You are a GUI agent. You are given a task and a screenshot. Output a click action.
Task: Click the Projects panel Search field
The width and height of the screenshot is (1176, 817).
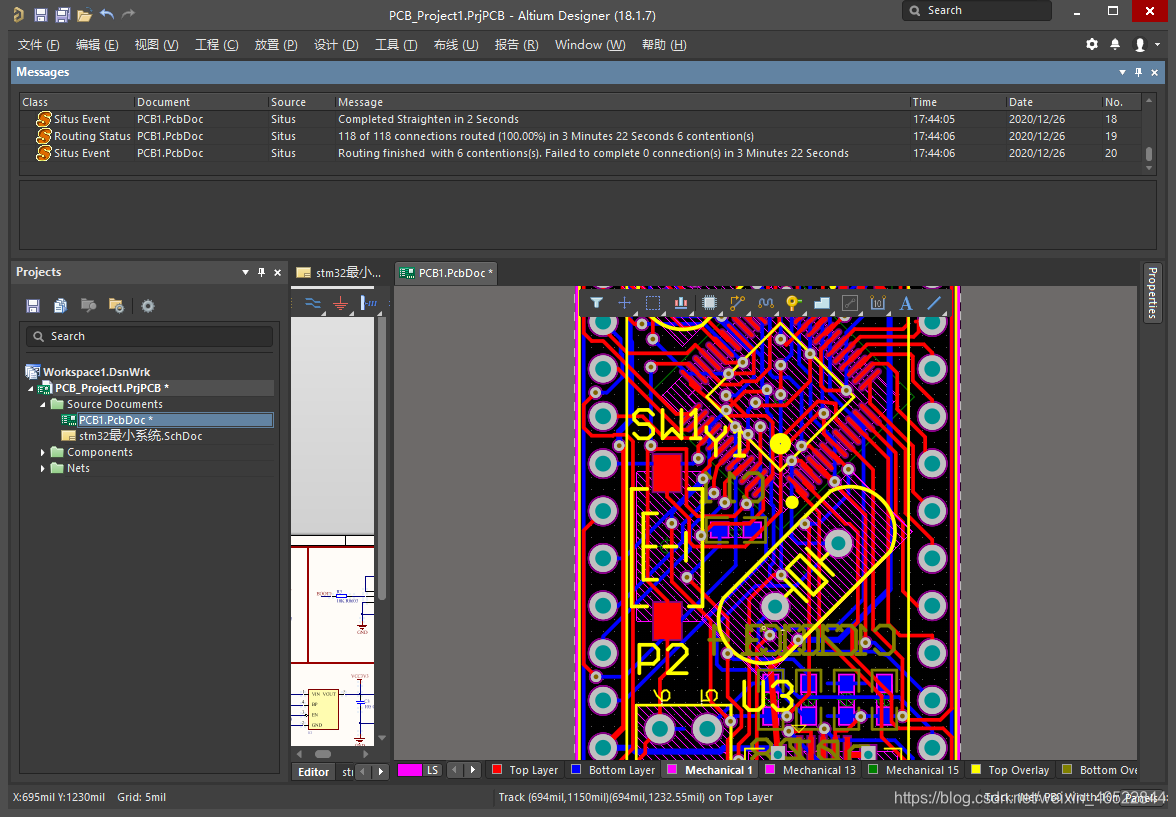click(149, 336)
